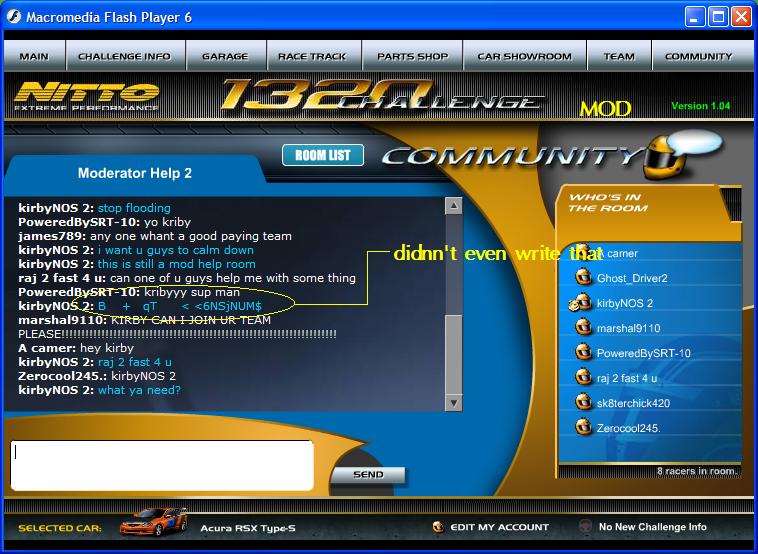Click the ROOM LIST button
Screen dimensions: 758x554
pos(323,155)
